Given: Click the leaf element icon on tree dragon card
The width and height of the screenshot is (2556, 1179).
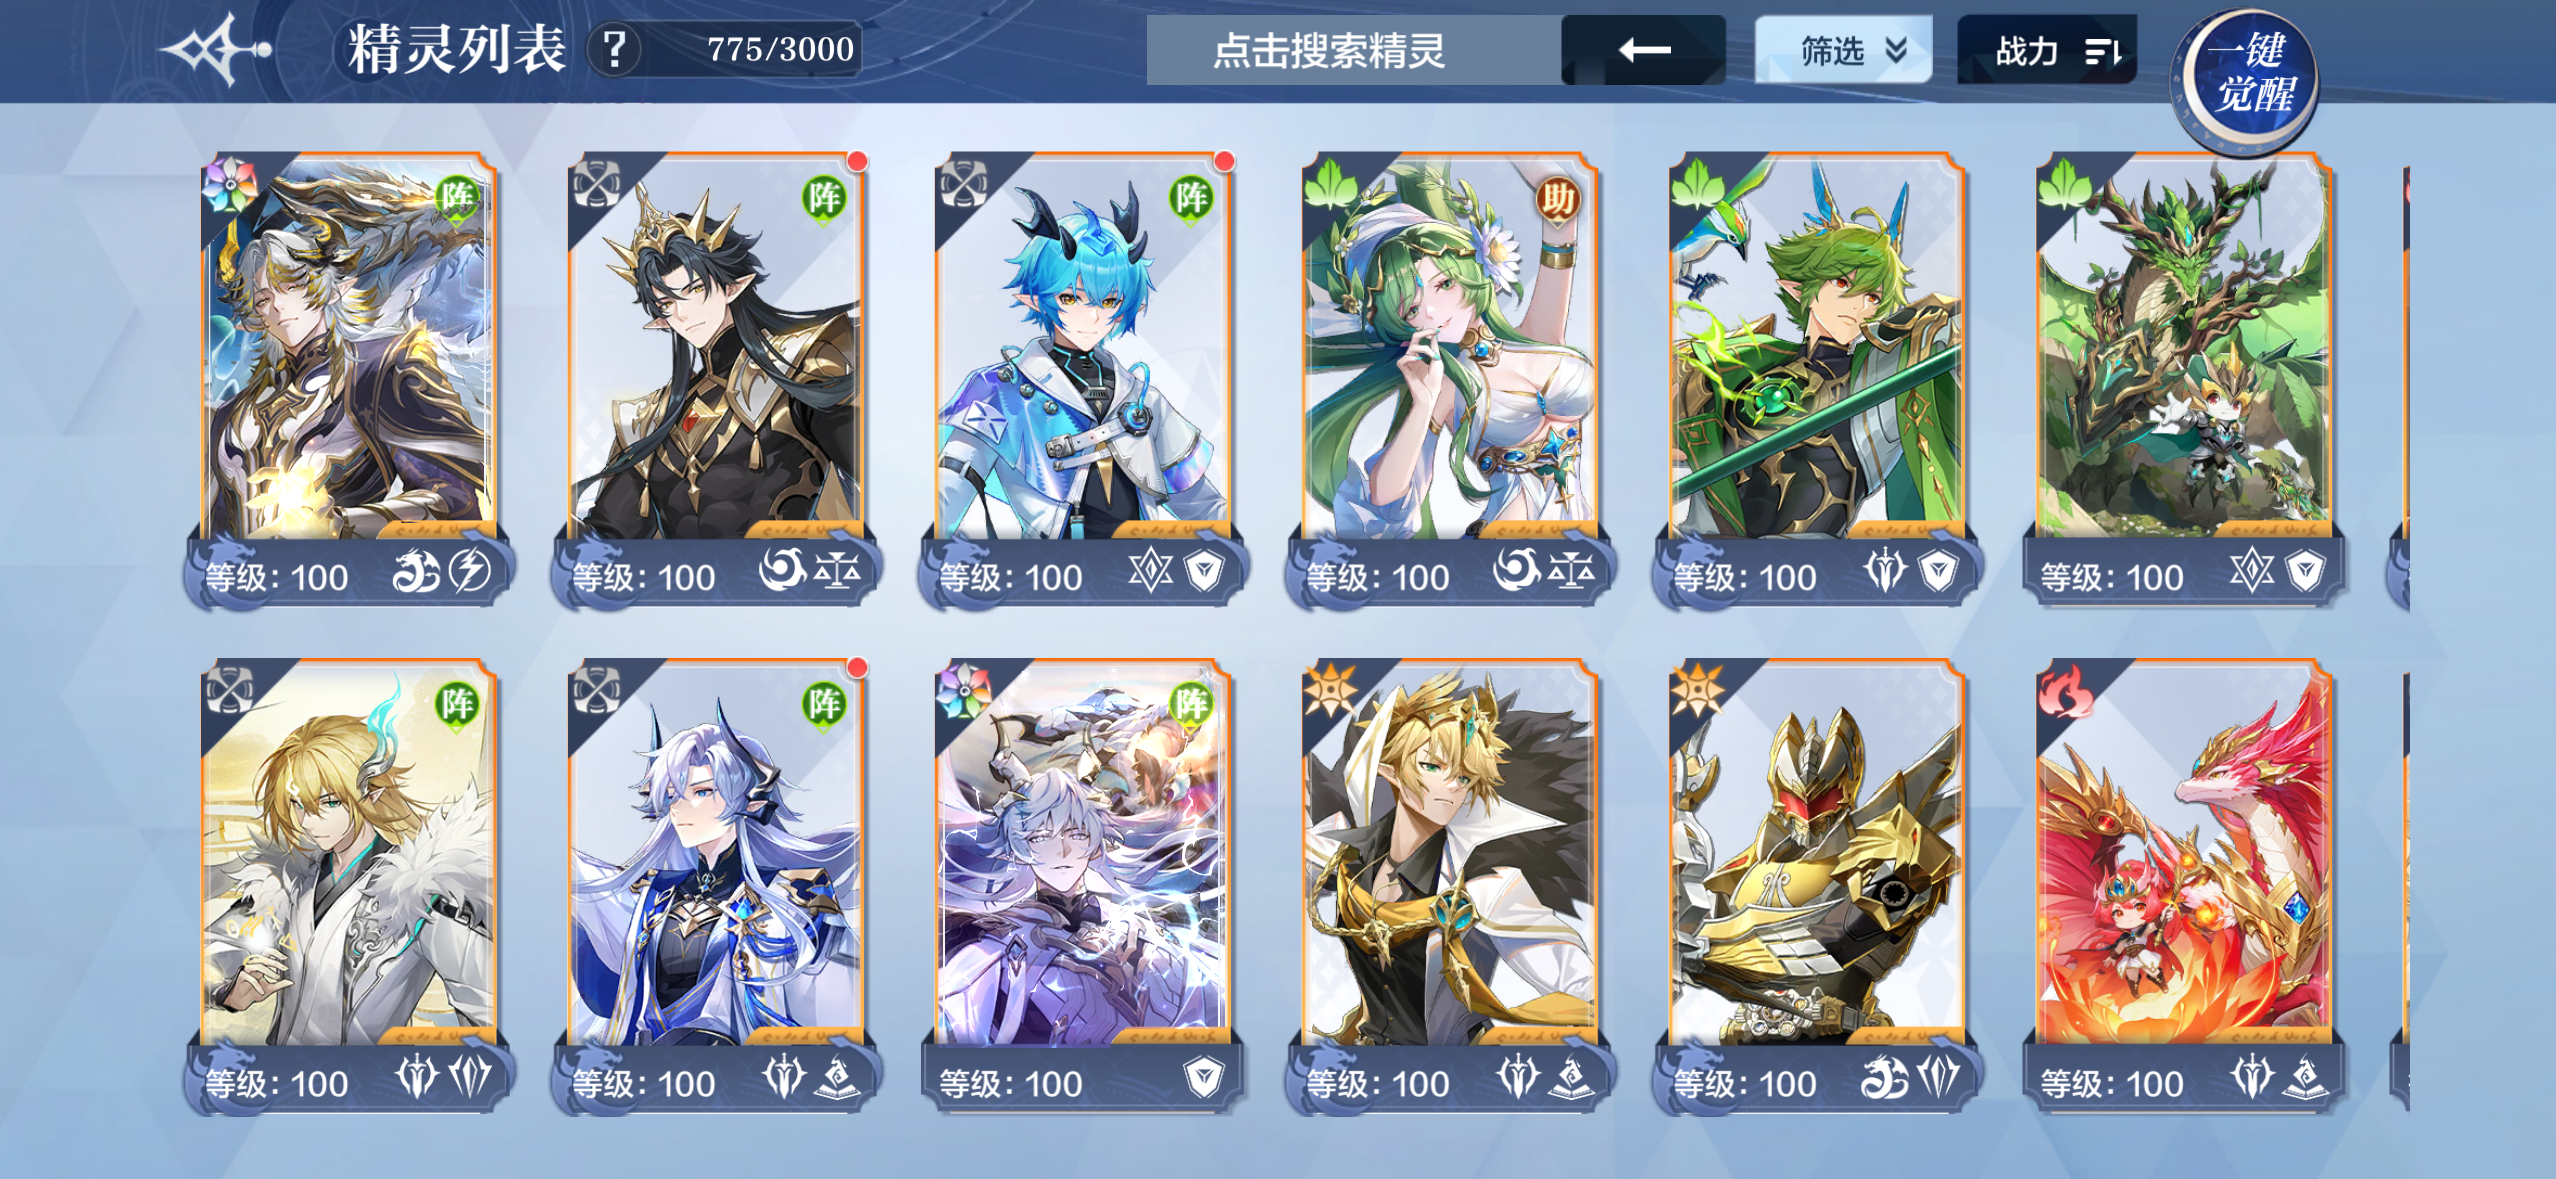Looking at the screenshot, I should pos(2065,184).
